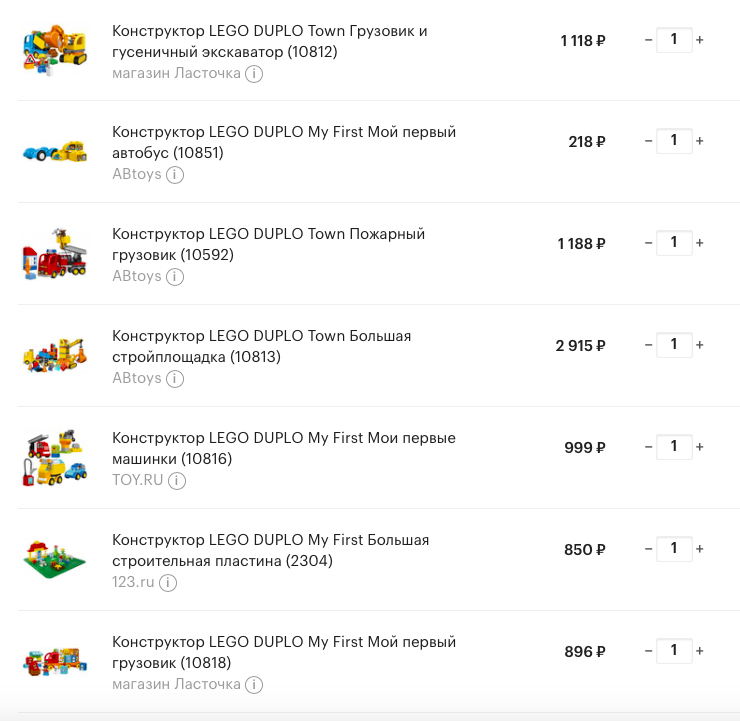Click quantity field for Мой первый автобус 10851
The image size is (740, 721).
[674, 141]
